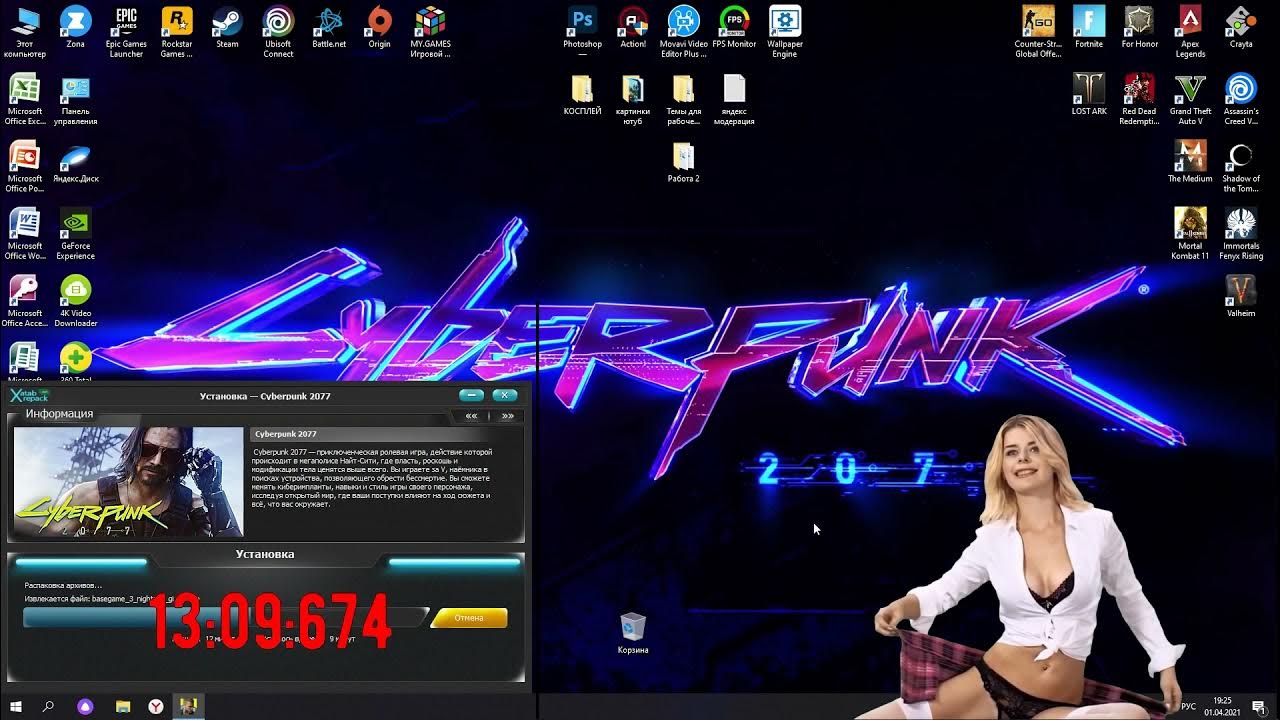Image resolution: width=1280 pixels, height=720 pixels.
Task: Select Immortals Fenyx Rising icon
Action: point(1241,234)
